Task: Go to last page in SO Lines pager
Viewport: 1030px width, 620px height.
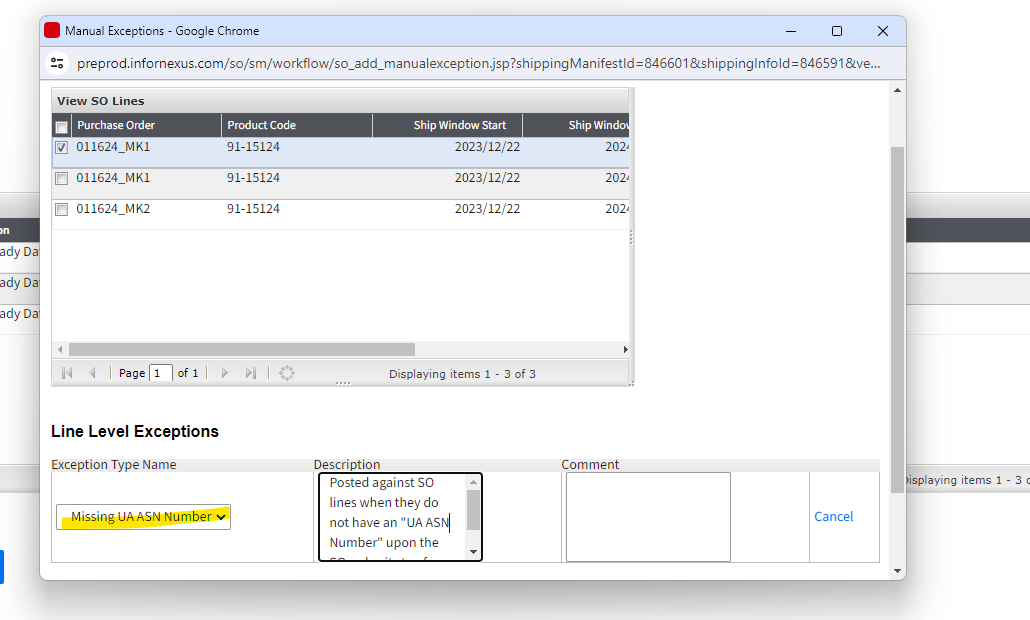Action: tap(250, 373)
